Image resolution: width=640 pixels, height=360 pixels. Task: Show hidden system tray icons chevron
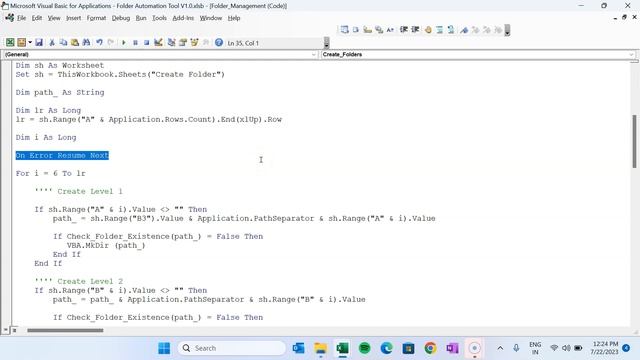point(500,348)
